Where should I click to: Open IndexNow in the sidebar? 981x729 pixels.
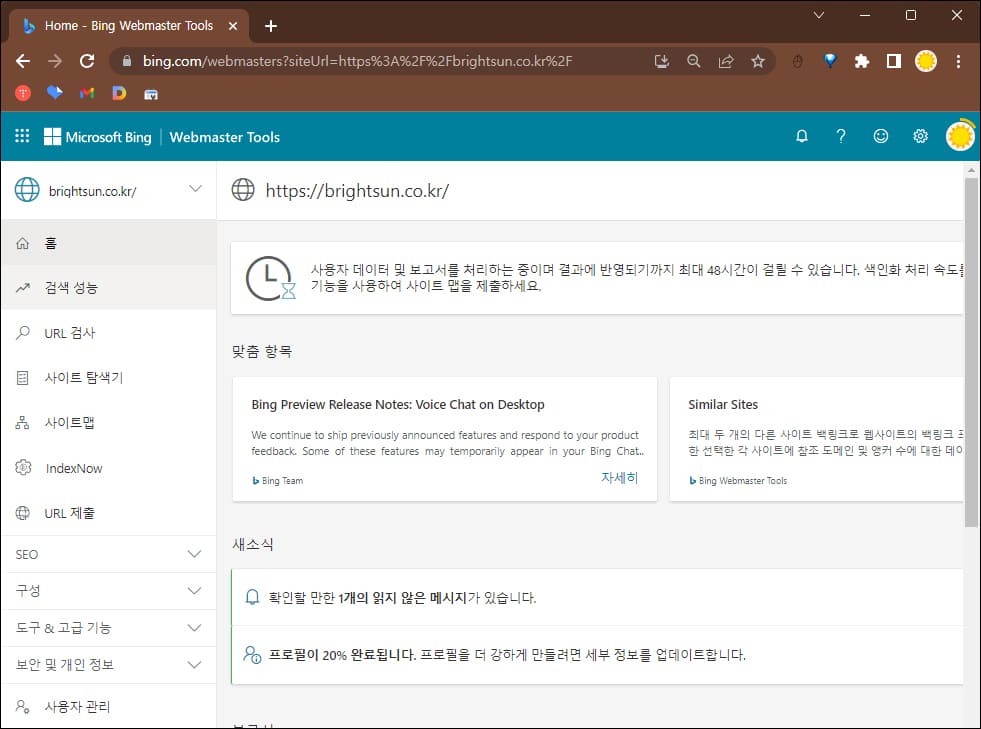click(109, 468)
